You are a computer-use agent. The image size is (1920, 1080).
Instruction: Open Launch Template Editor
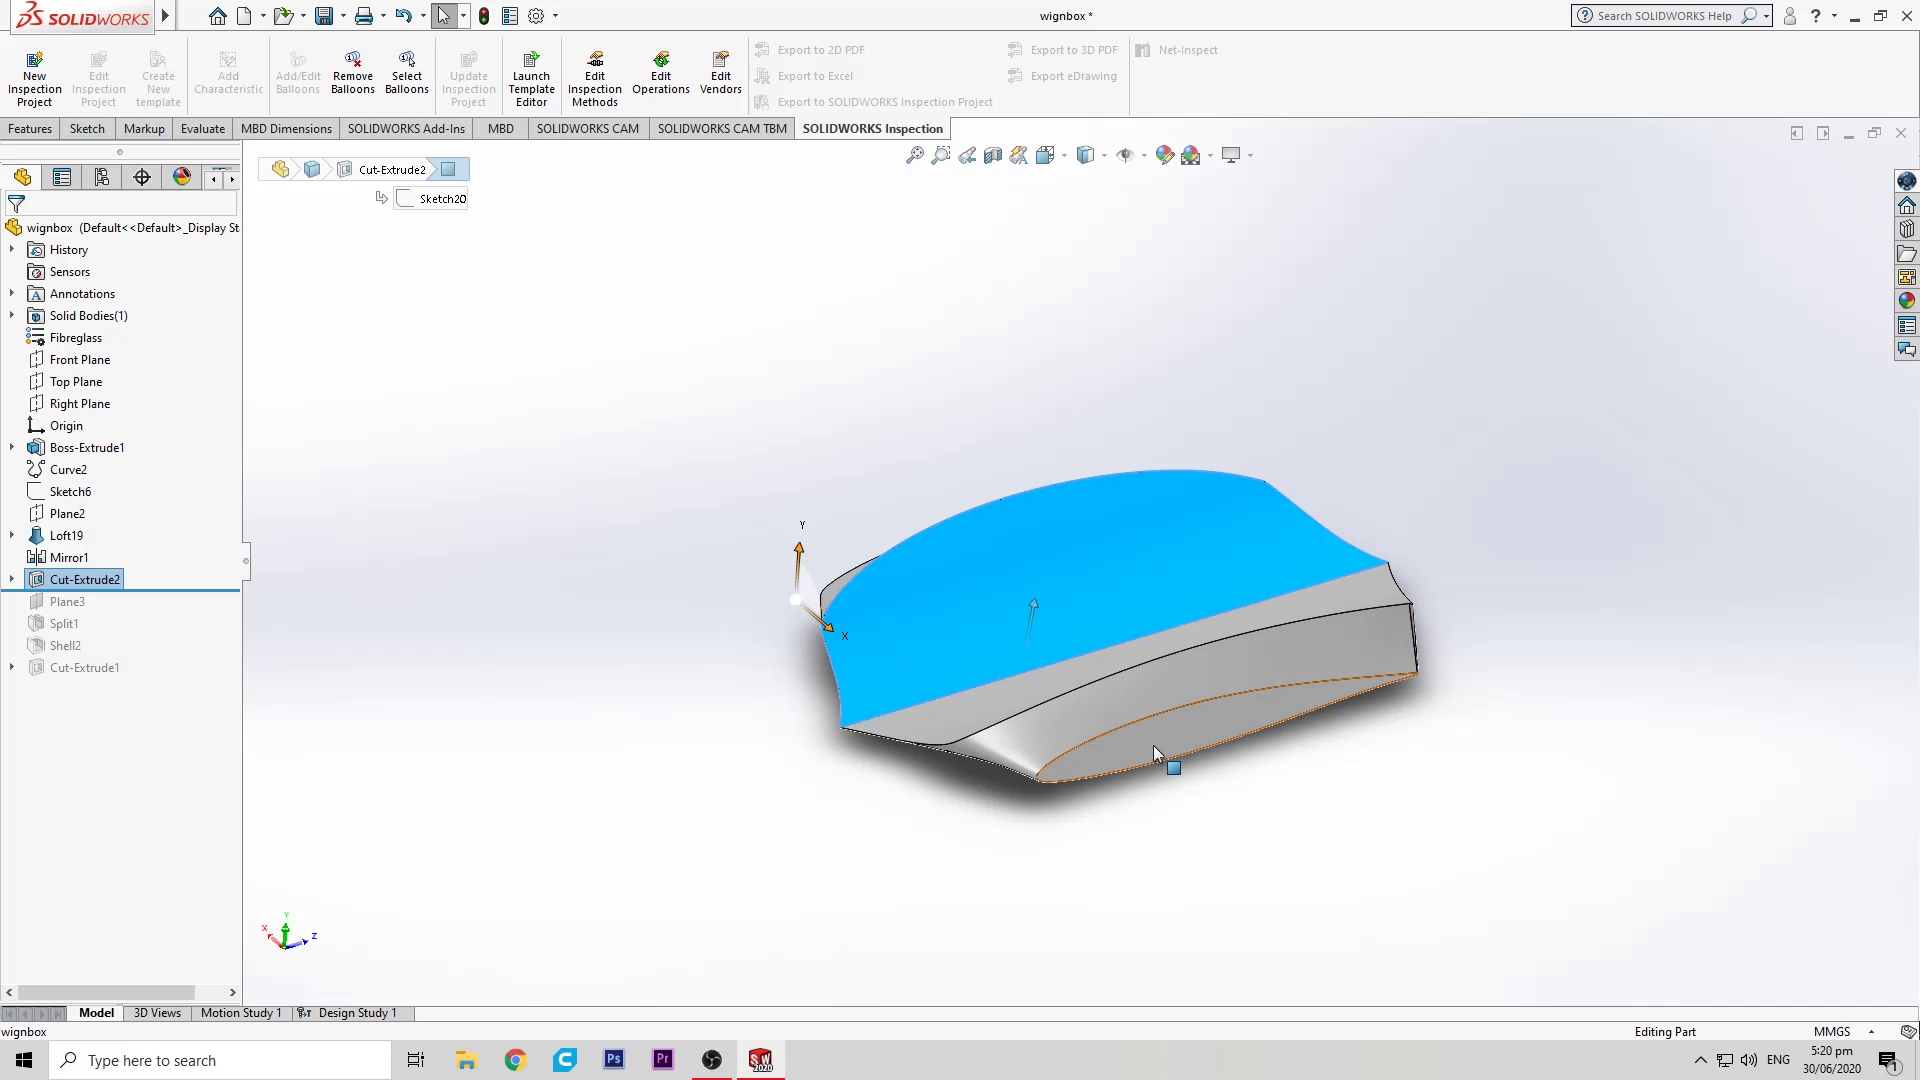tap(531, 79)
